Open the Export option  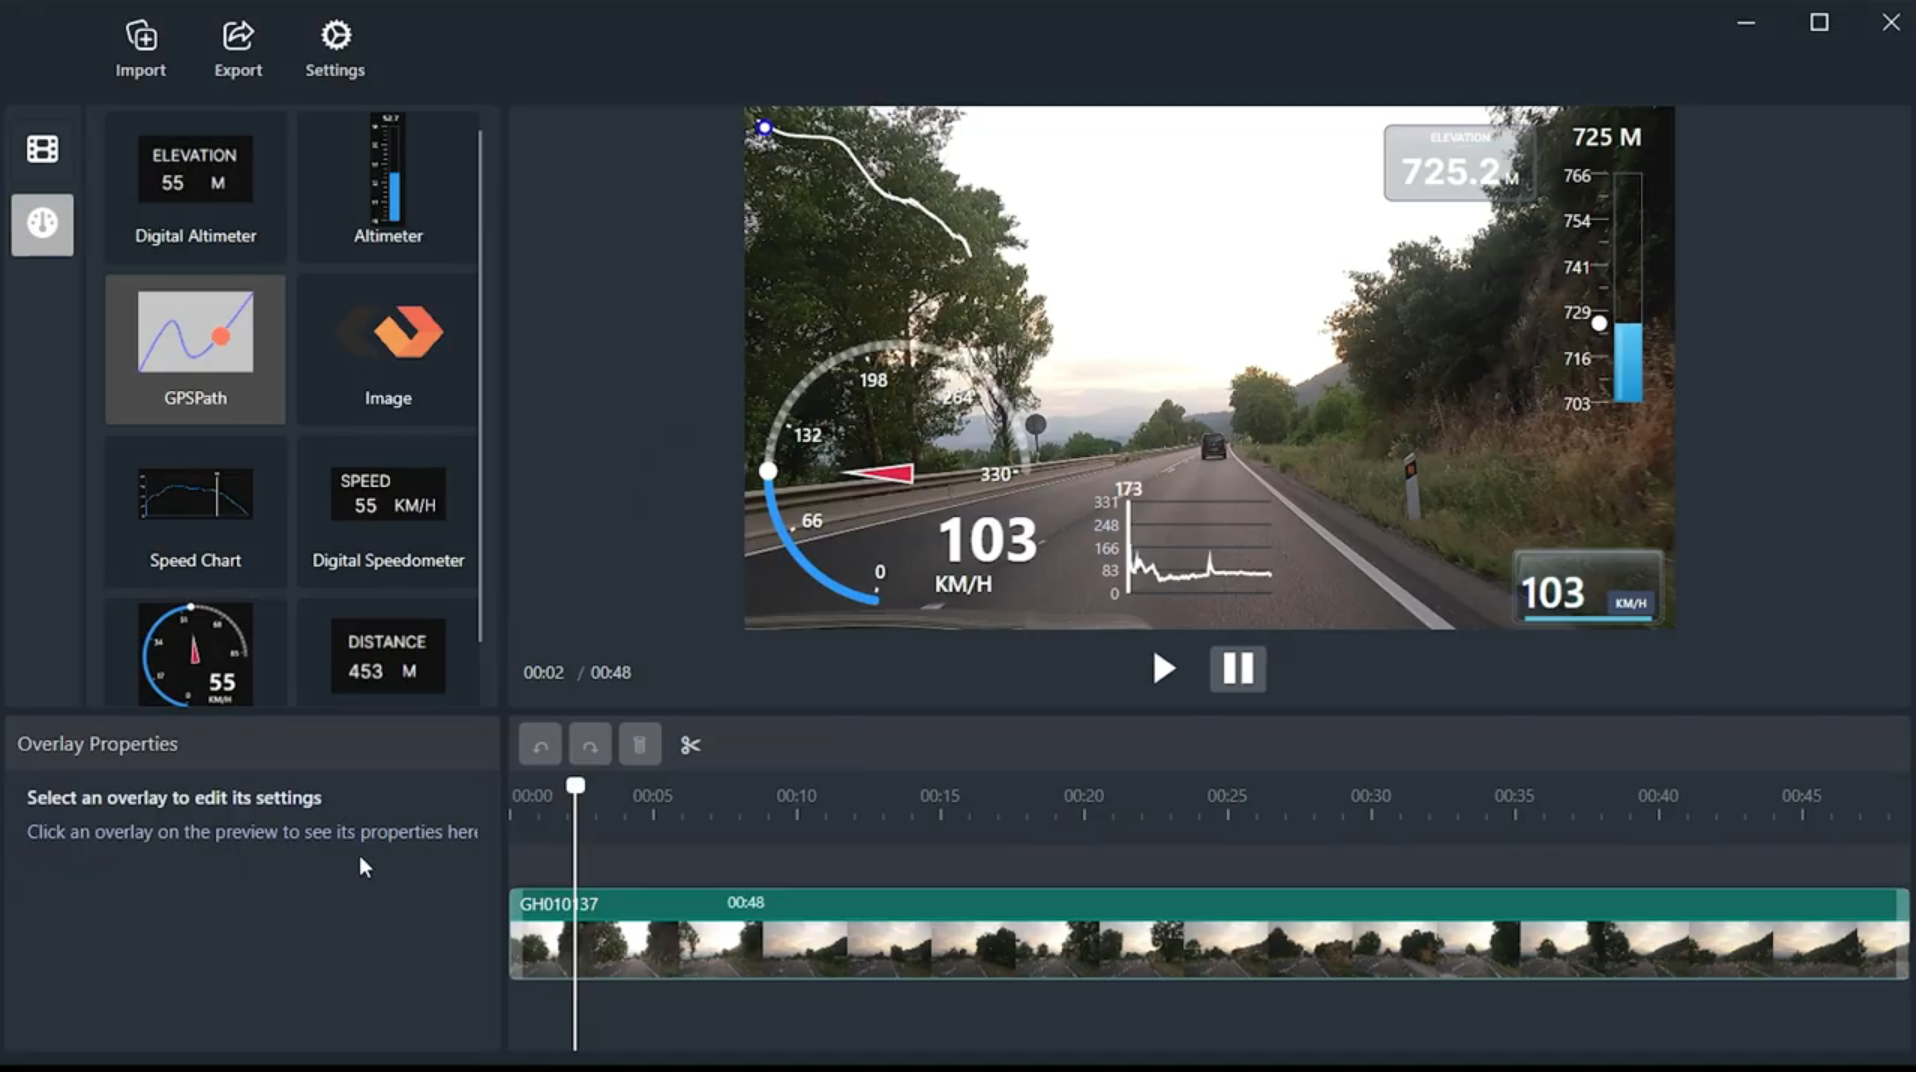pyautogui.click(x=238, y=49)
